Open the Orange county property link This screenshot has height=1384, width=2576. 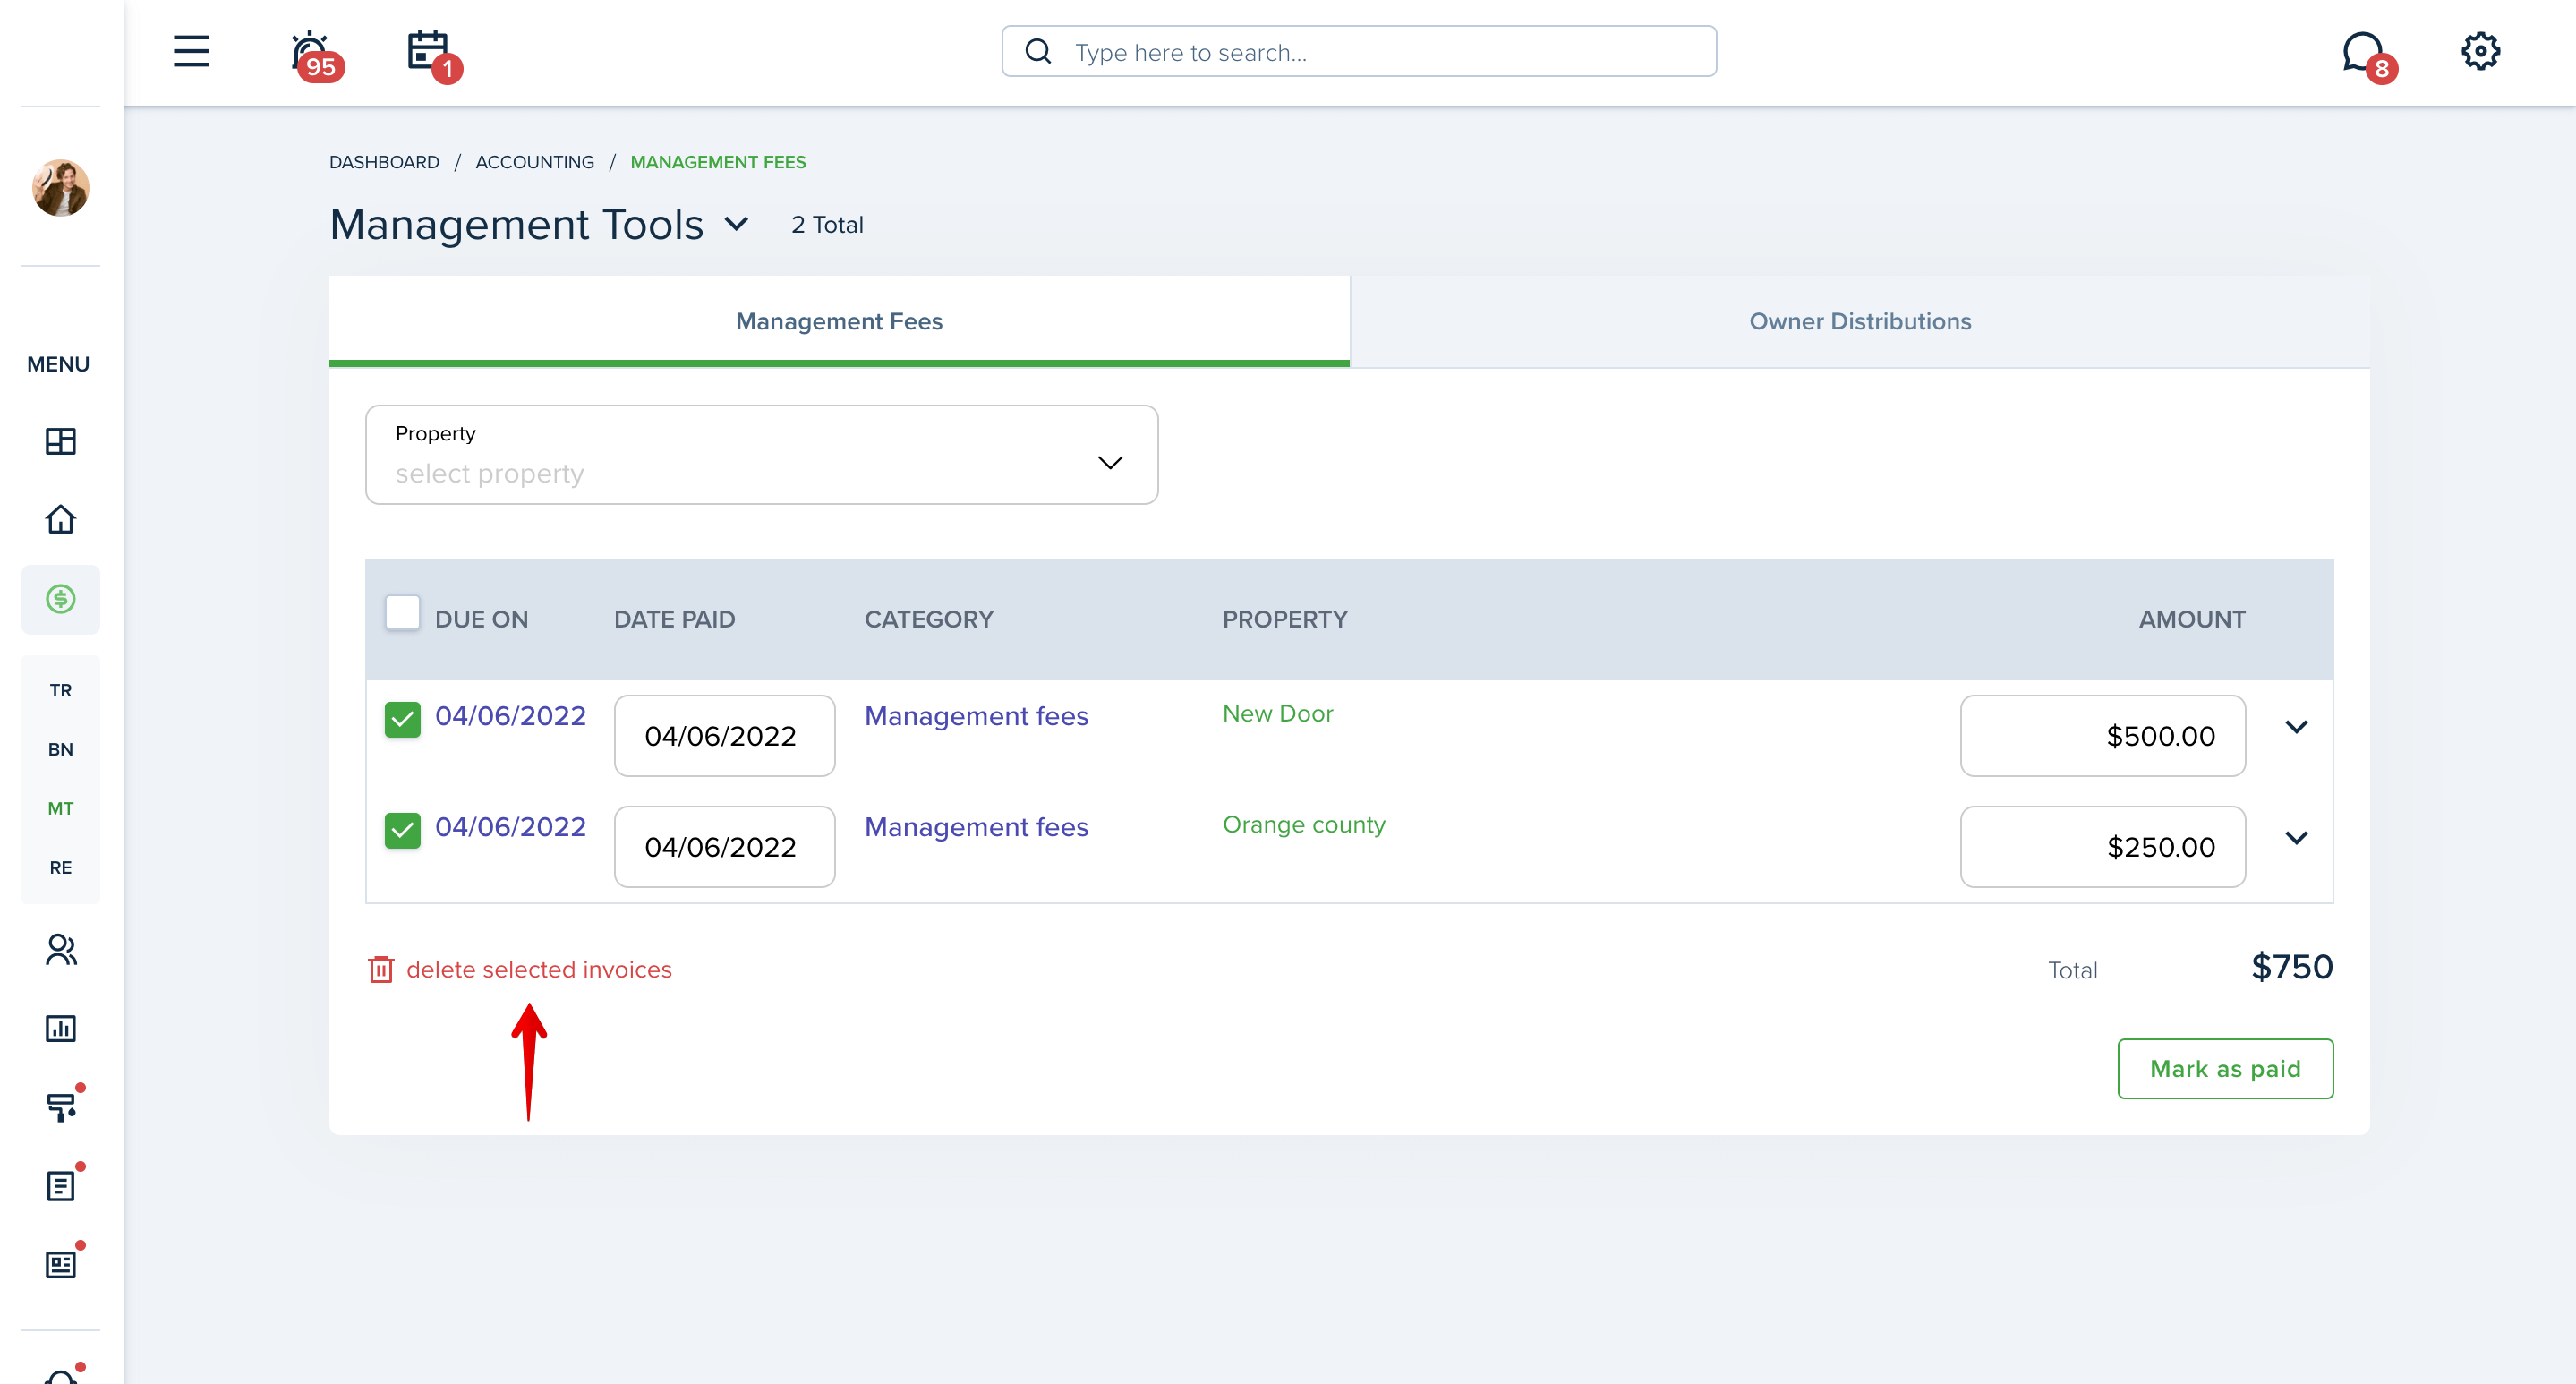[x=1304, y=825]
